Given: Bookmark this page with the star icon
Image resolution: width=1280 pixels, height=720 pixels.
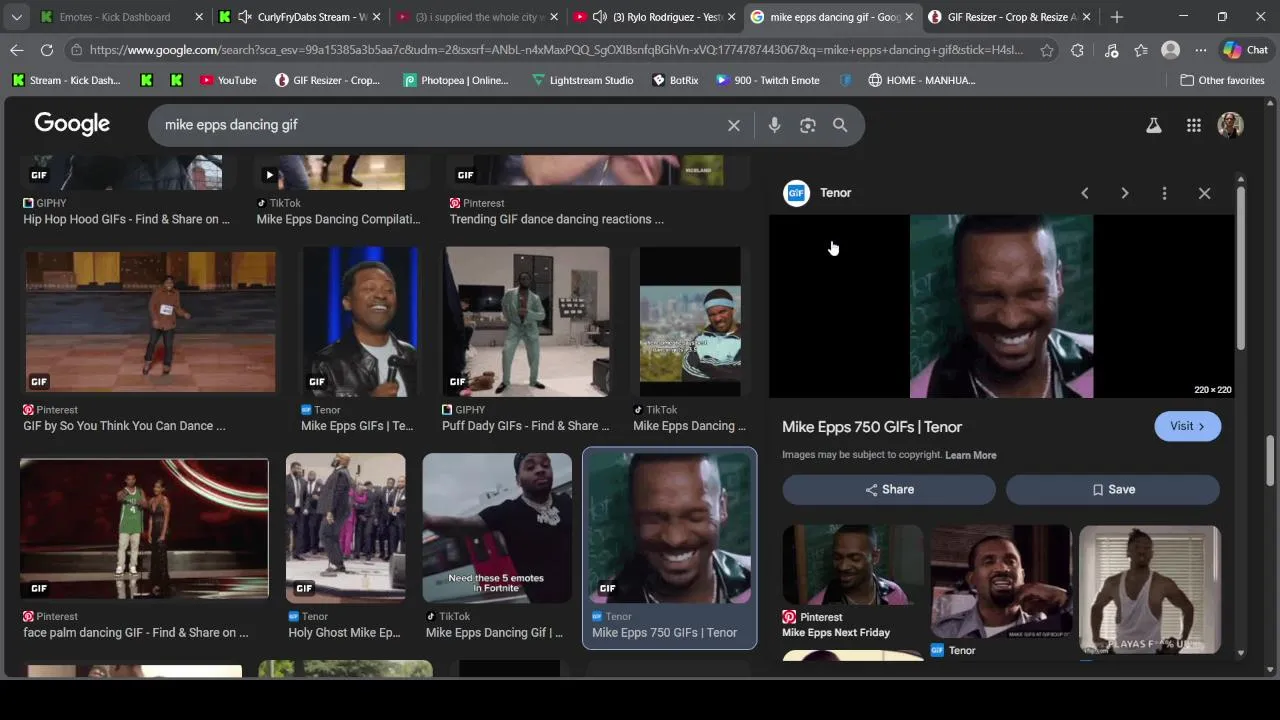Looking at the screenshot, I should pyautogui.click(x=1047, y=50).
